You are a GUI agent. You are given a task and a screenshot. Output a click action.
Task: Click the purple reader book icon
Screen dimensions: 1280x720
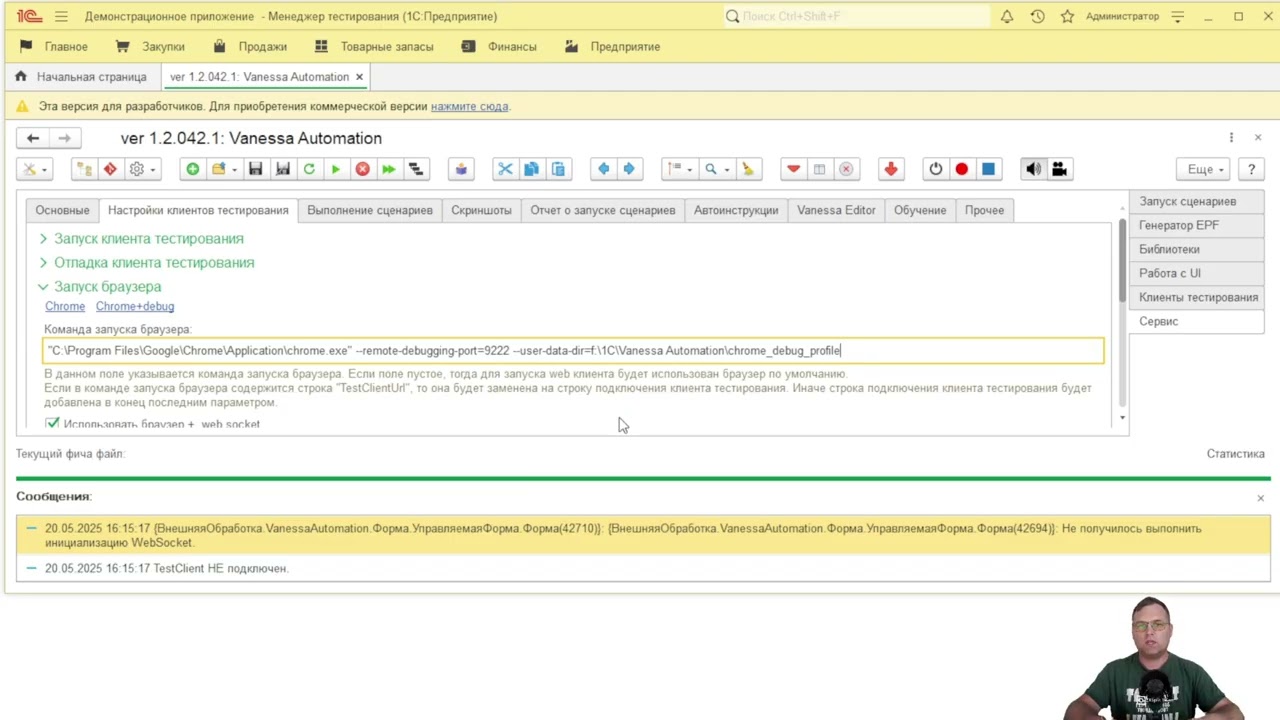tap(461, 169)
